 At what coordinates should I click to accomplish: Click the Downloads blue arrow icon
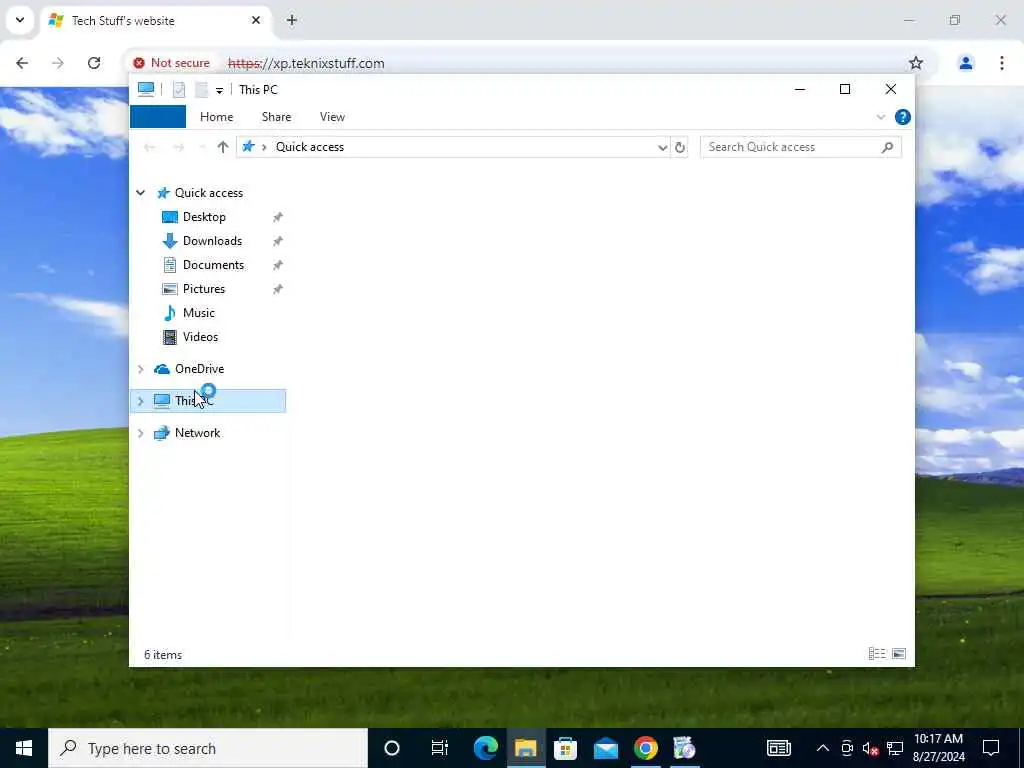tap(170, 241)
